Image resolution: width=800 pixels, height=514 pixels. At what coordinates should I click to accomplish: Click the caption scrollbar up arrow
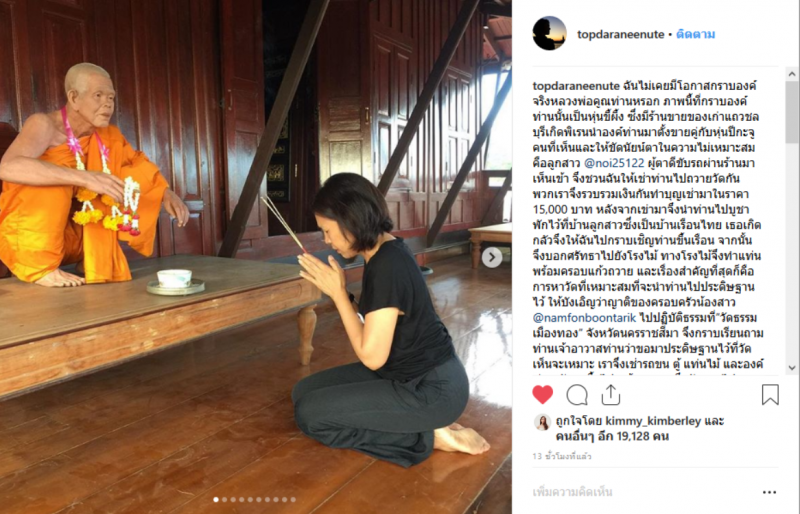click(791, 75)
